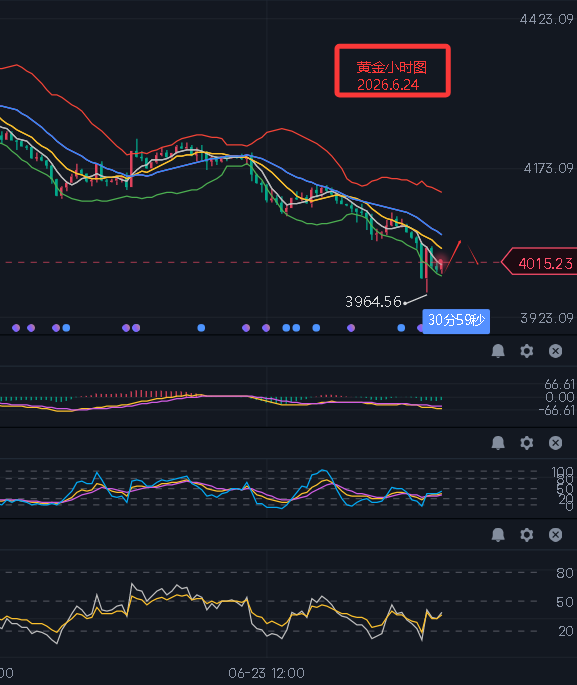This screenshot has height=685, width=577.
Task: Open gear settings for the RSI panel
Action: click(527, 534)
